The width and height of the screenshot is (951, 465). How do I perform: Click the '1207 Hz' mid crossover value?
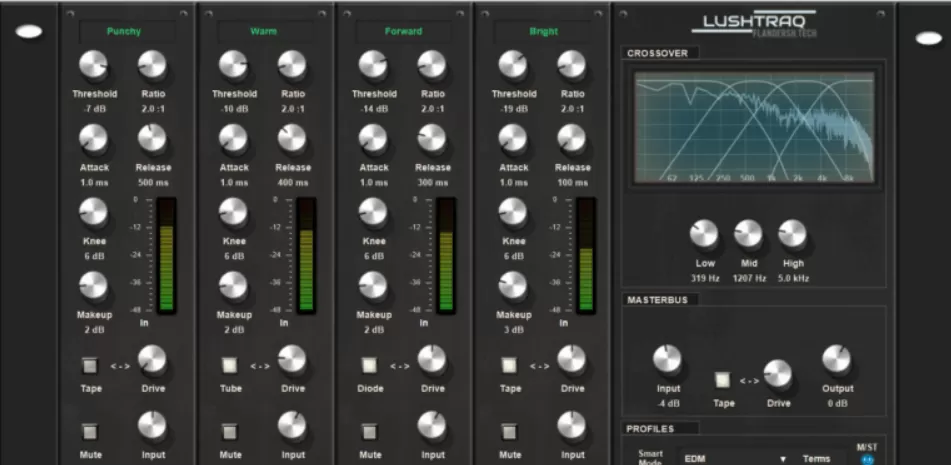pyautogui.click(x=748, y=279)
